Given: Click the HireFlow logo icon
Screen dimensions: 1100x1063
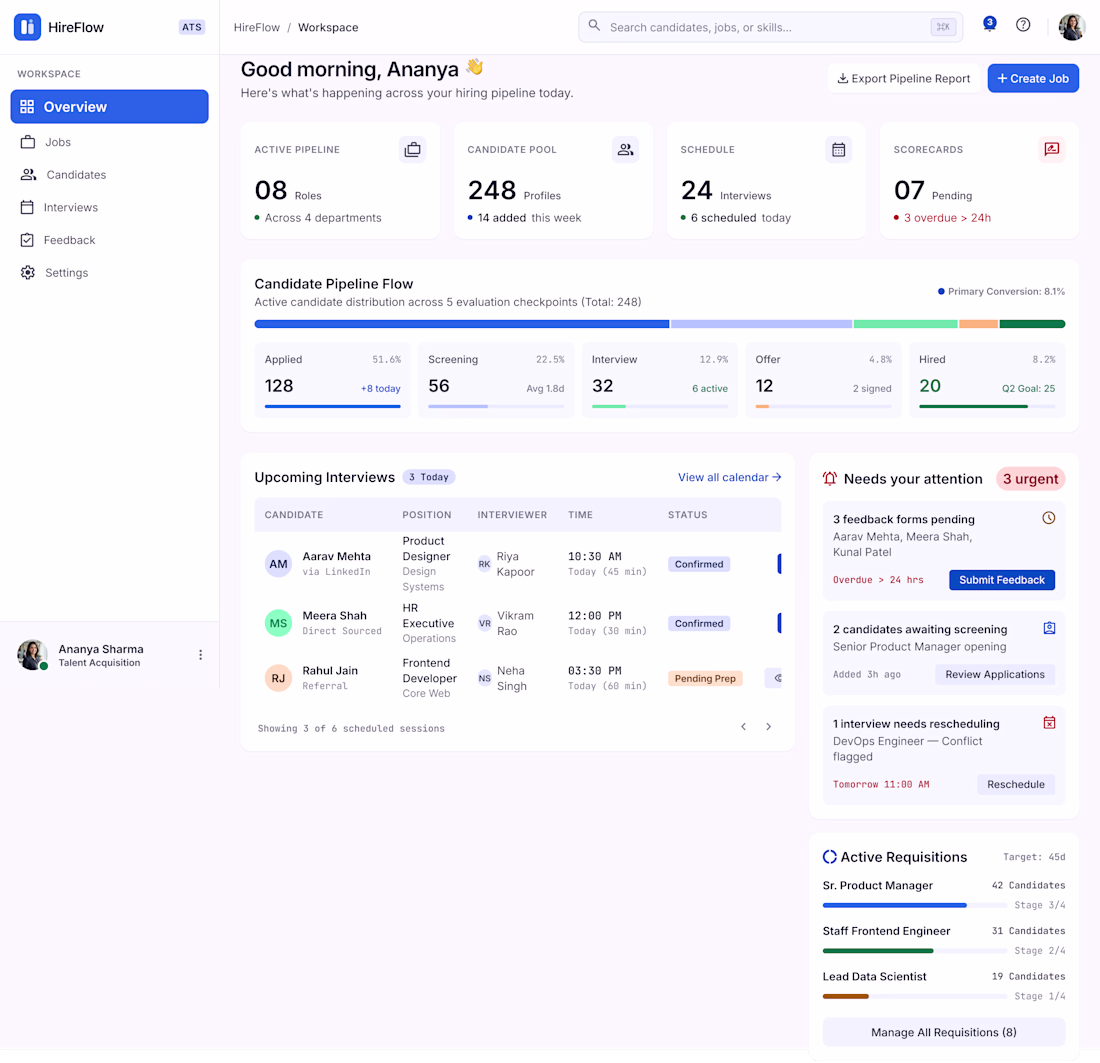Looking at the screenshot, I should [27, 27].
